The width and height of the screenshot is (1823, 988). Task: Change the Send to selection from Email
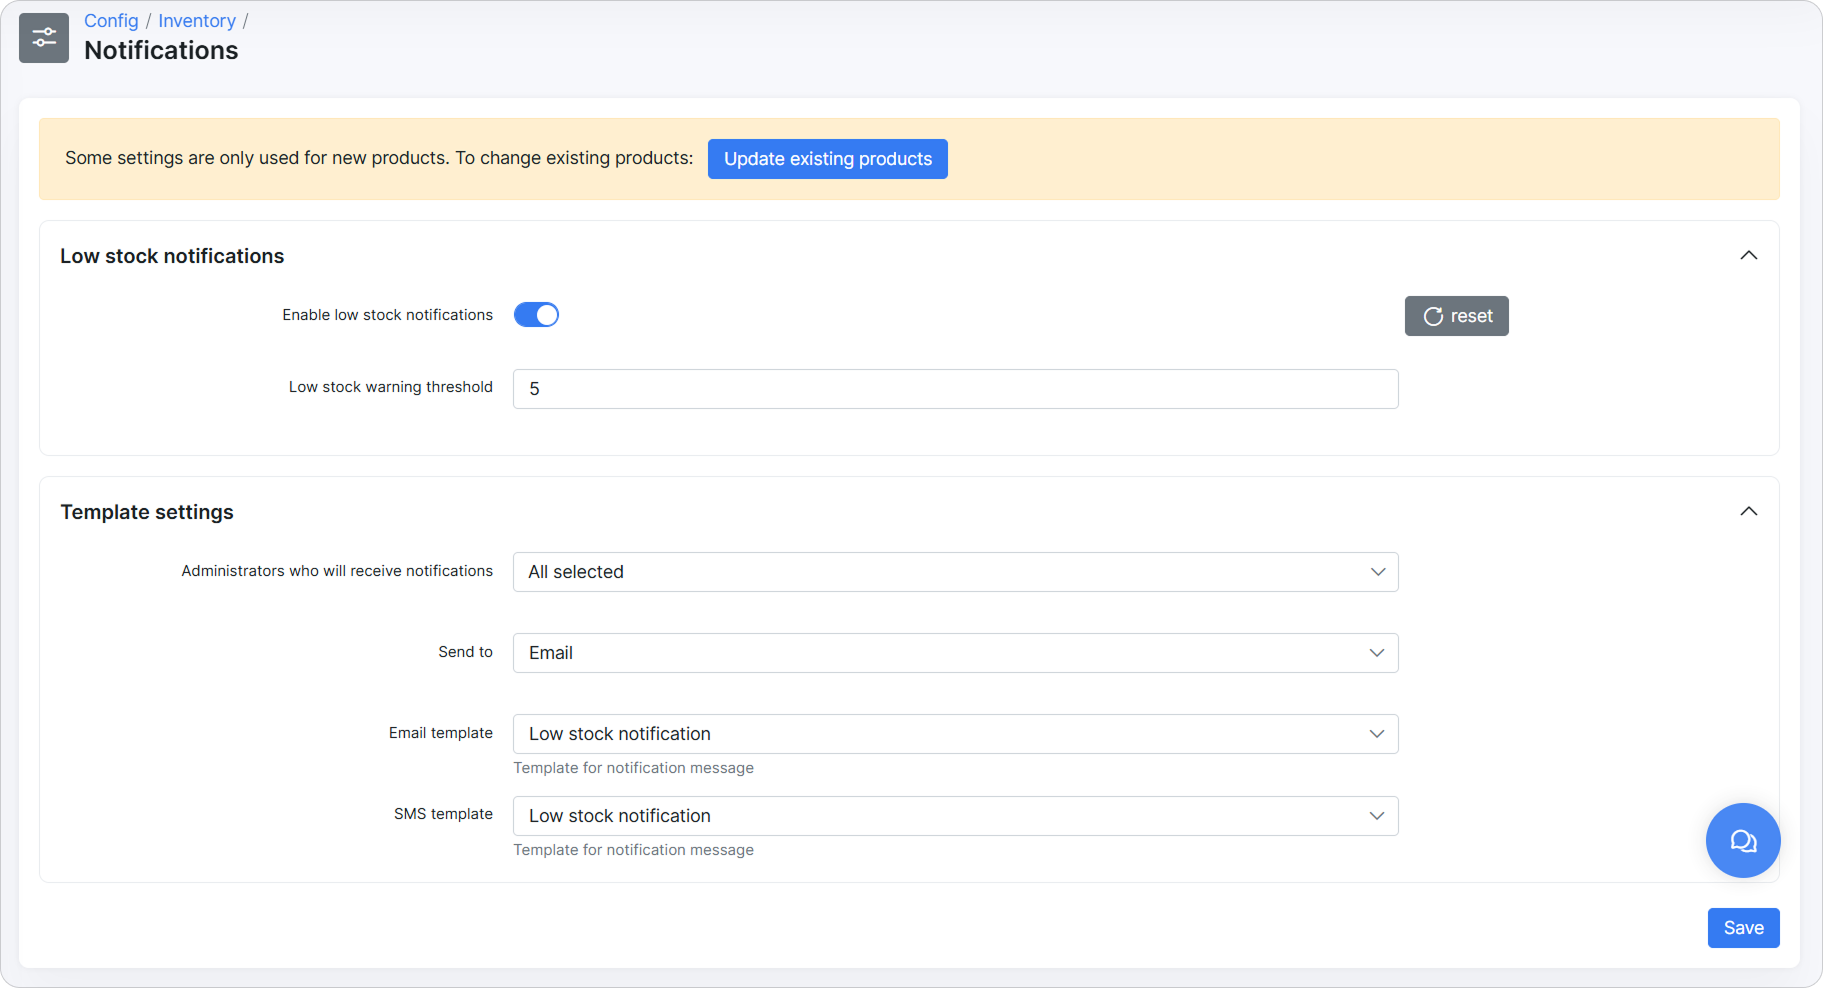tap(954, 653)
